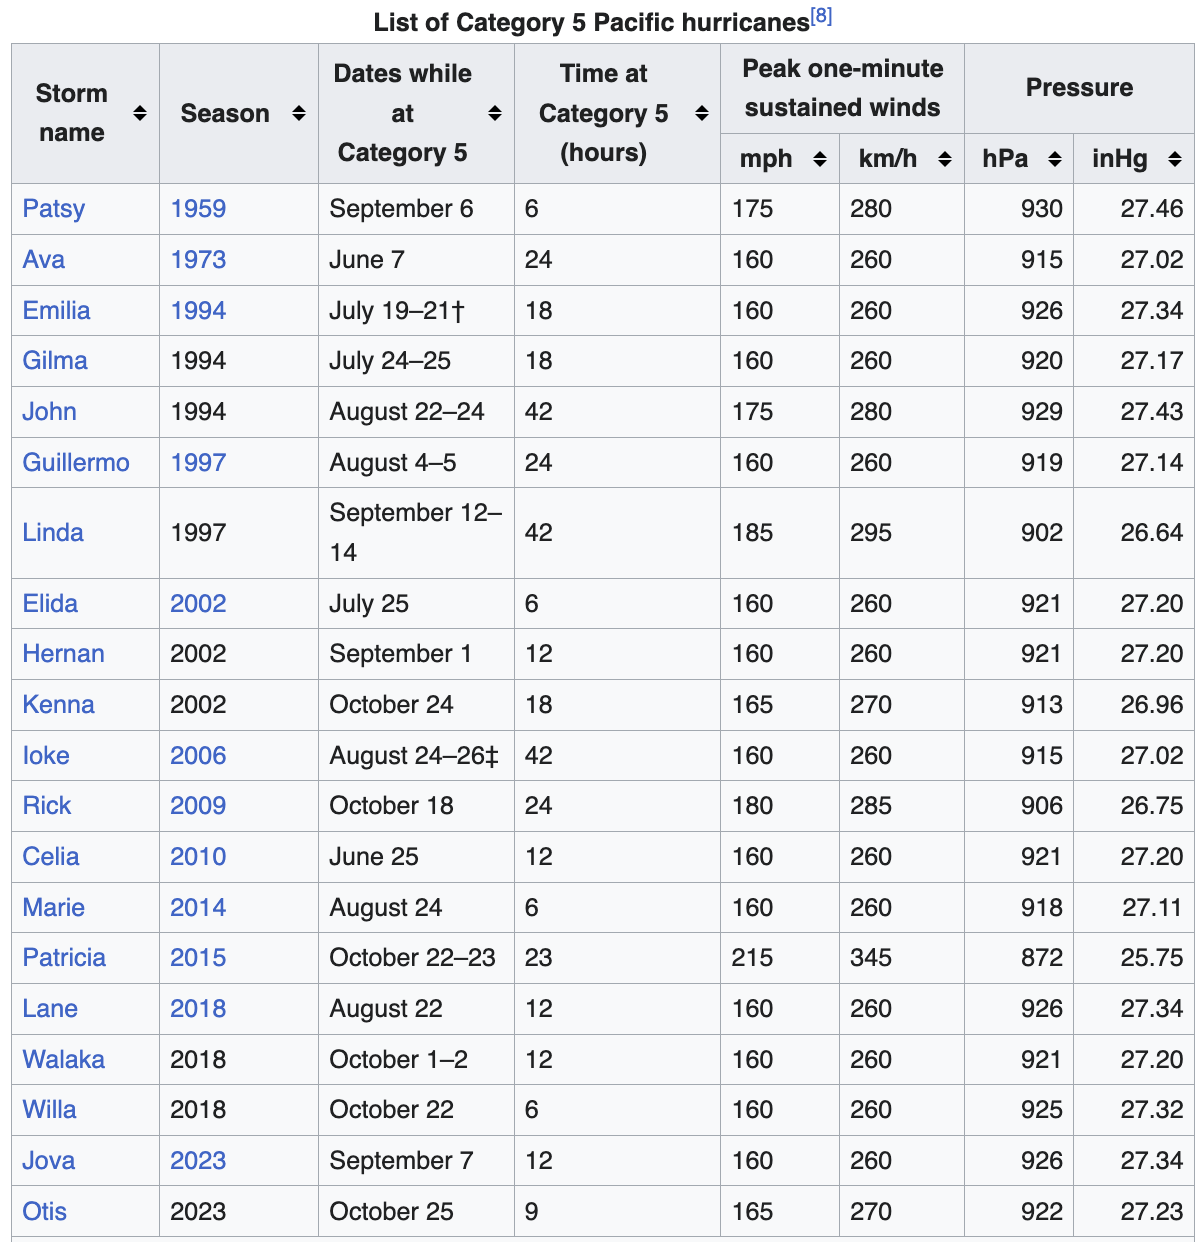Sort table by Storm name arrows
The width and height of the screenshot is (1196, 1242).
140,113
